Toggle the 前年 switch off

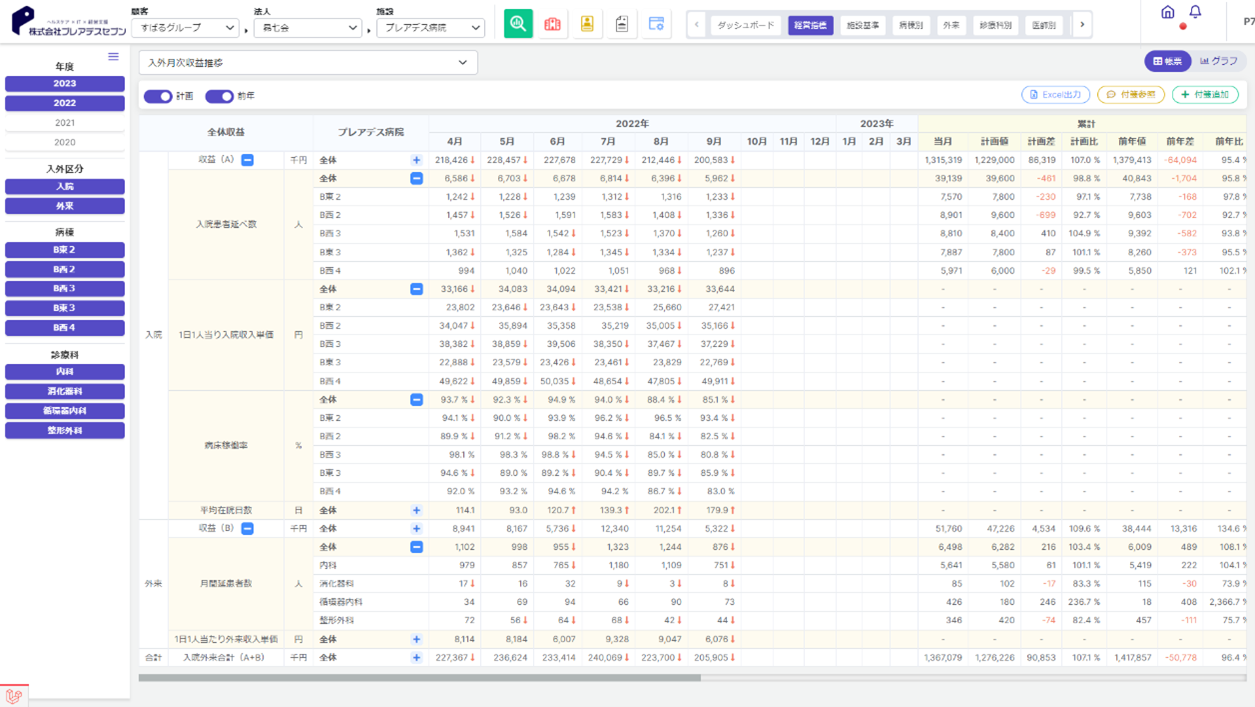click(219, 96)
